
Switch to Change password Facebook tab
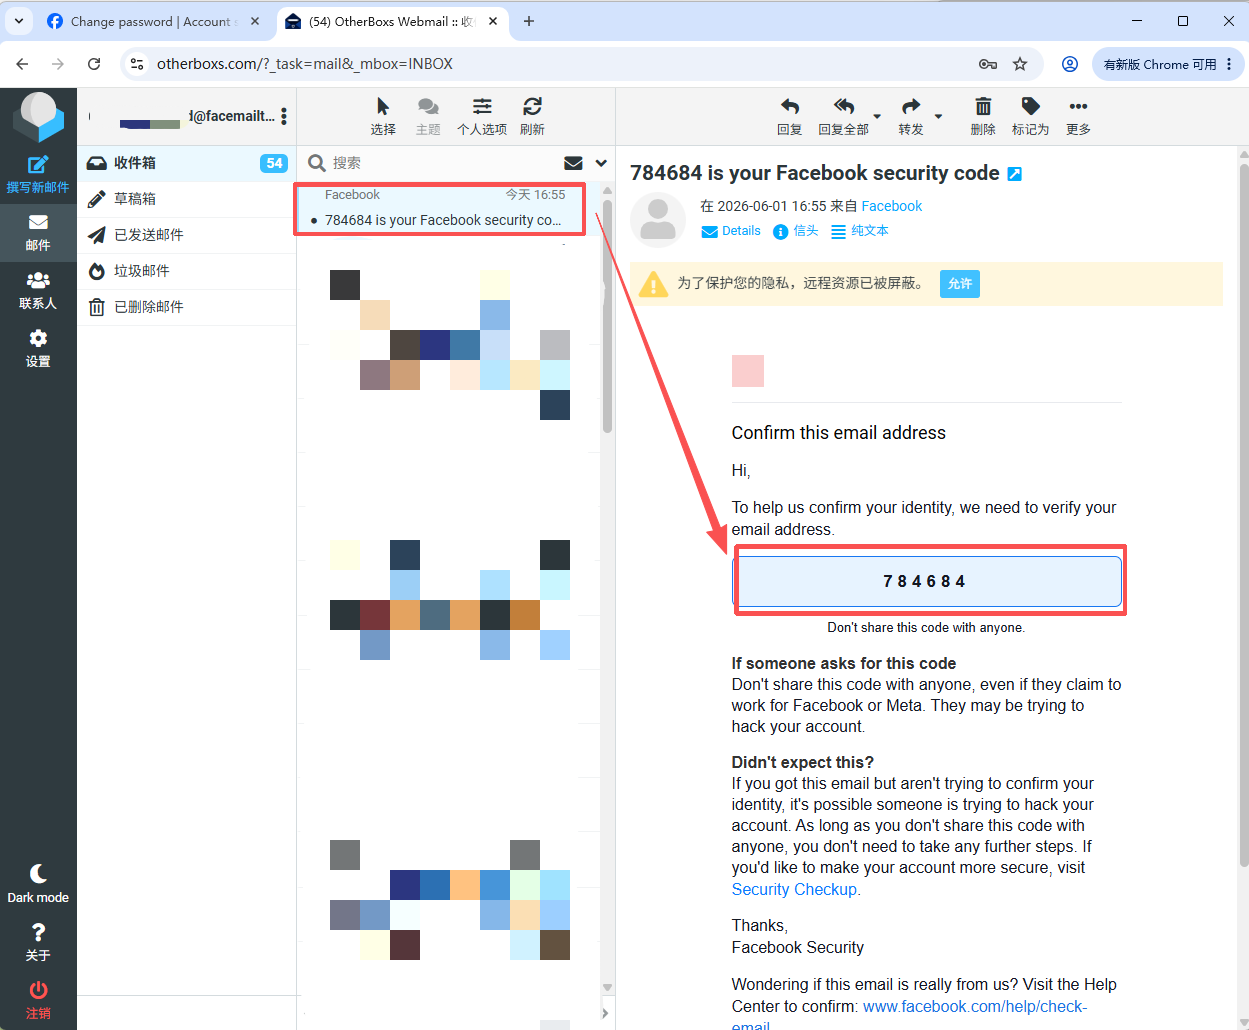150,21
